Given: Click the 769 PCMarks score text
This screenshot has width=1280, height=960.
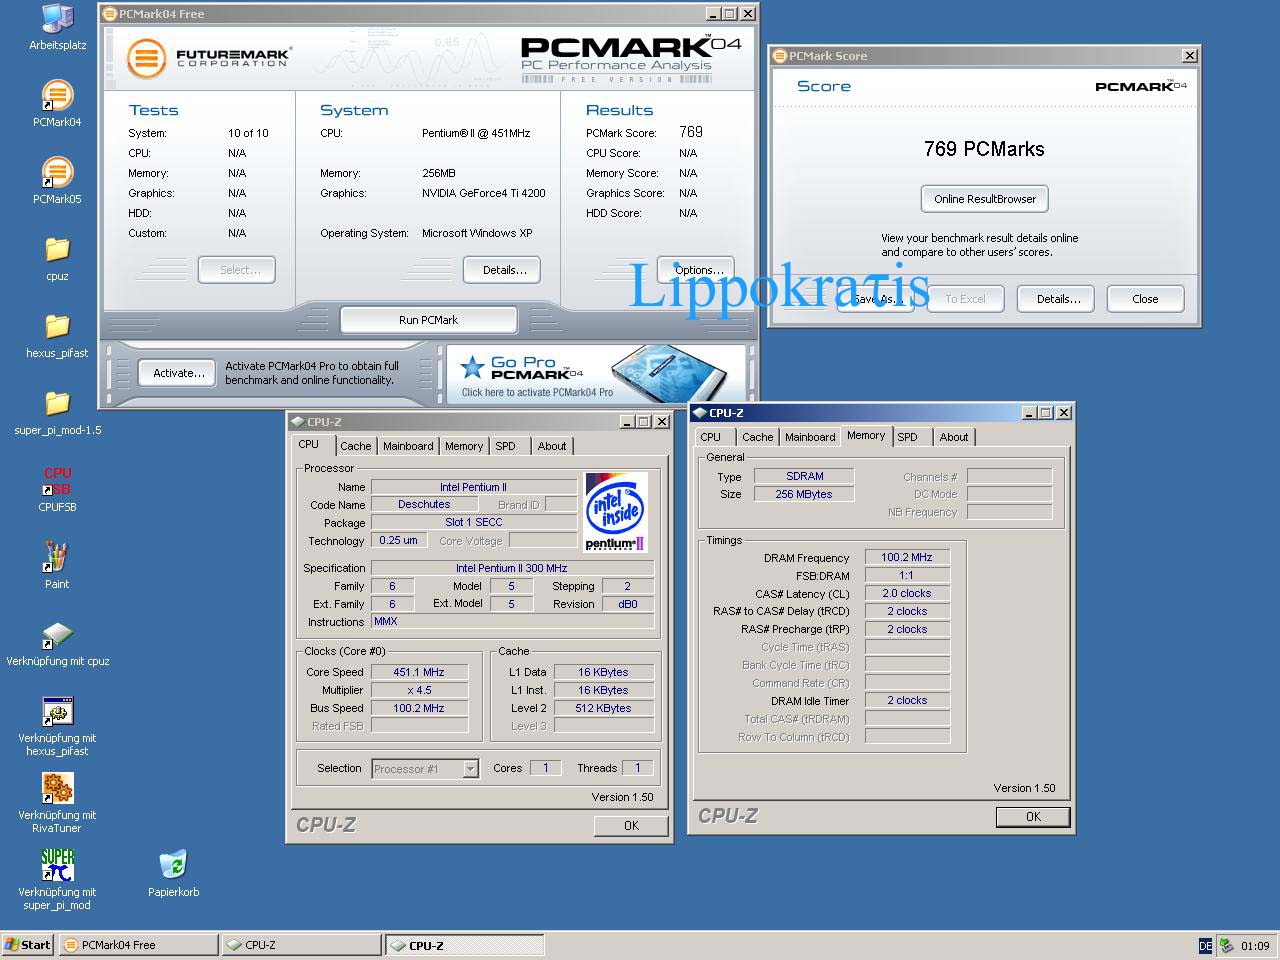Looking at the screenshot, I should click(x=984, y=149).
